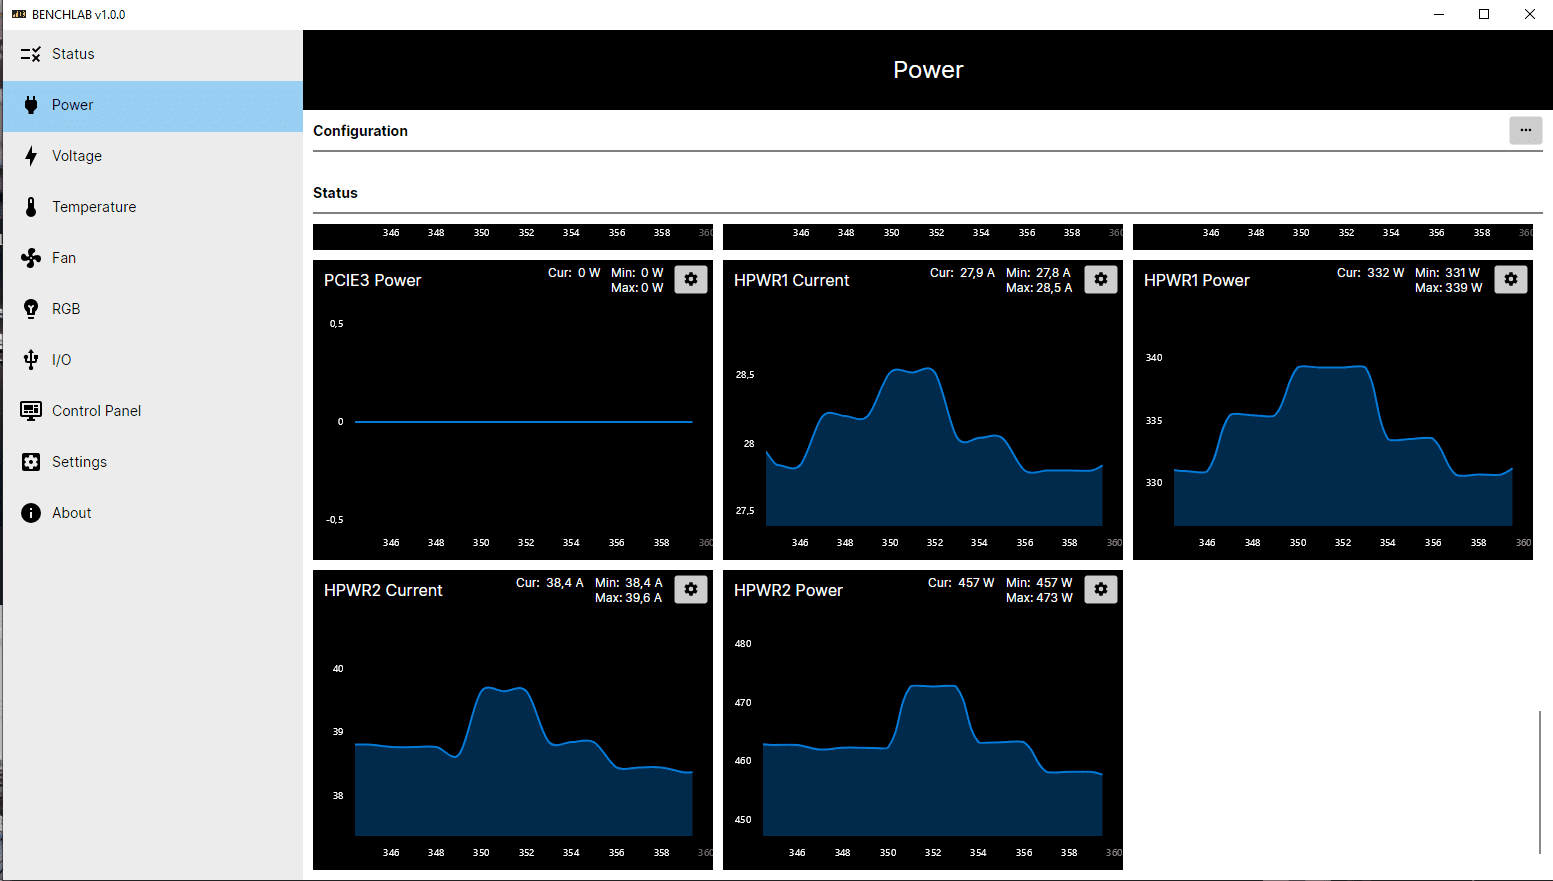1553x881 pixels.
Task: Expand Configuration section with ellipsis button
Action: point(1526,130)
